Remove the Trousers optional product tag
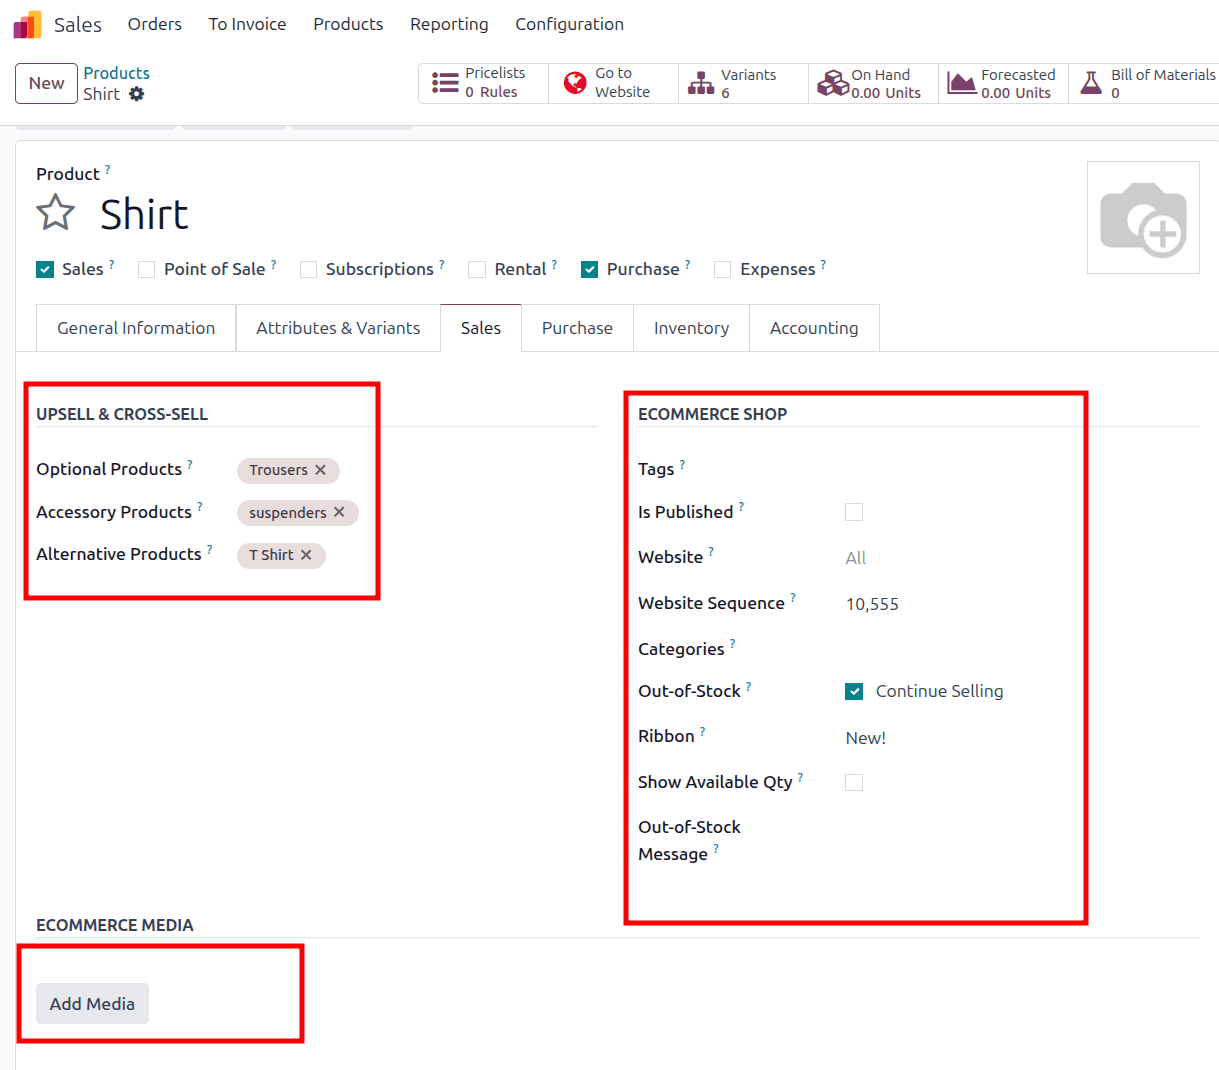This screenshot has height=1070, width=1219. 321,470
